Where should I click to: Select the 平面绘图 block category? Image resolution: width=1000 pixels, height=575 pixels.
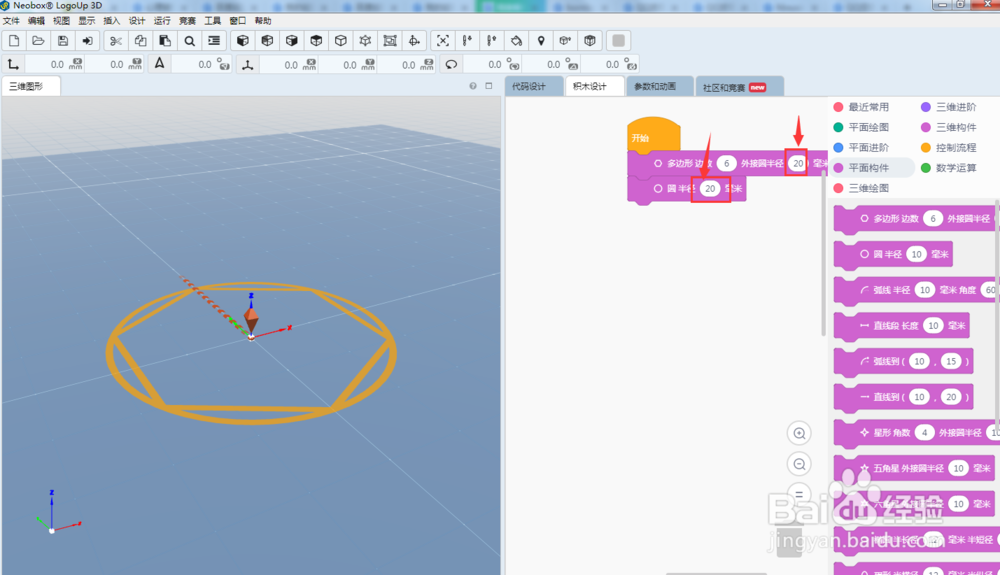point(862,127)
